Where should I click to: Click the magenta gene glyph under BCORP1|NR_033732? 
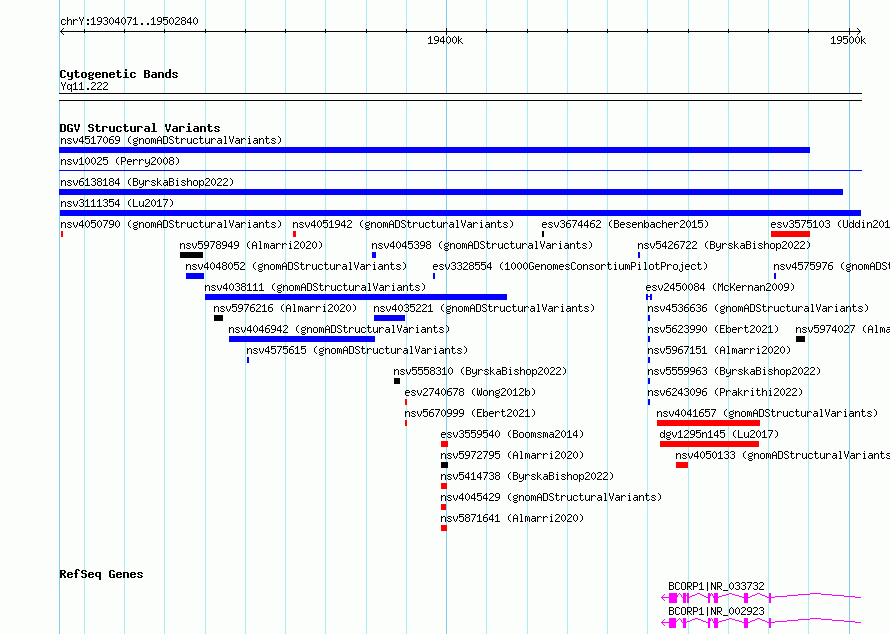click(761, 597)
